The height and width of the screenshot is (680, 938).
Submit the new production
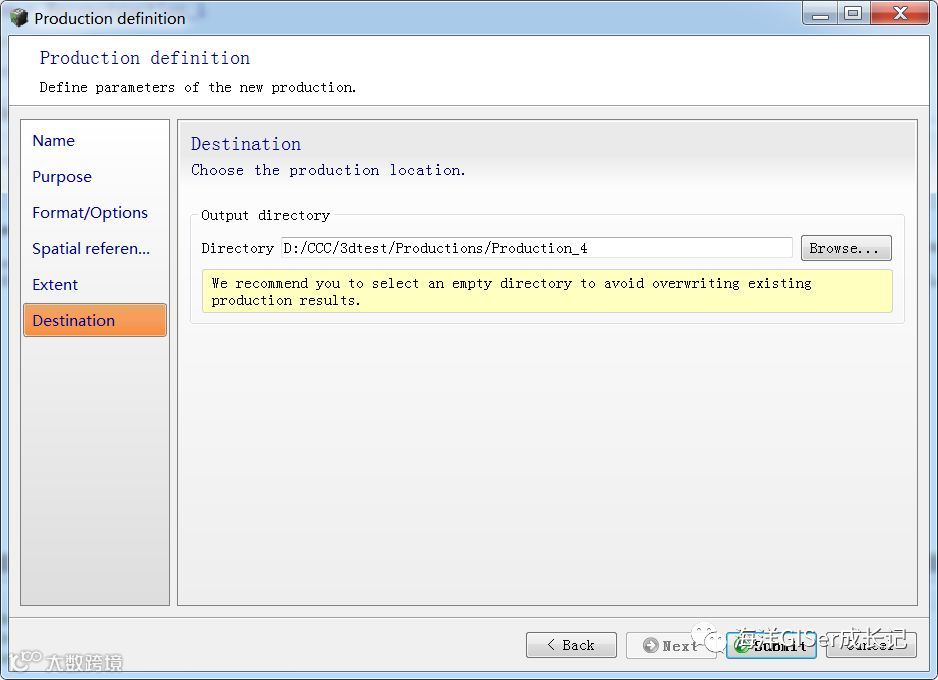point(771,645)
